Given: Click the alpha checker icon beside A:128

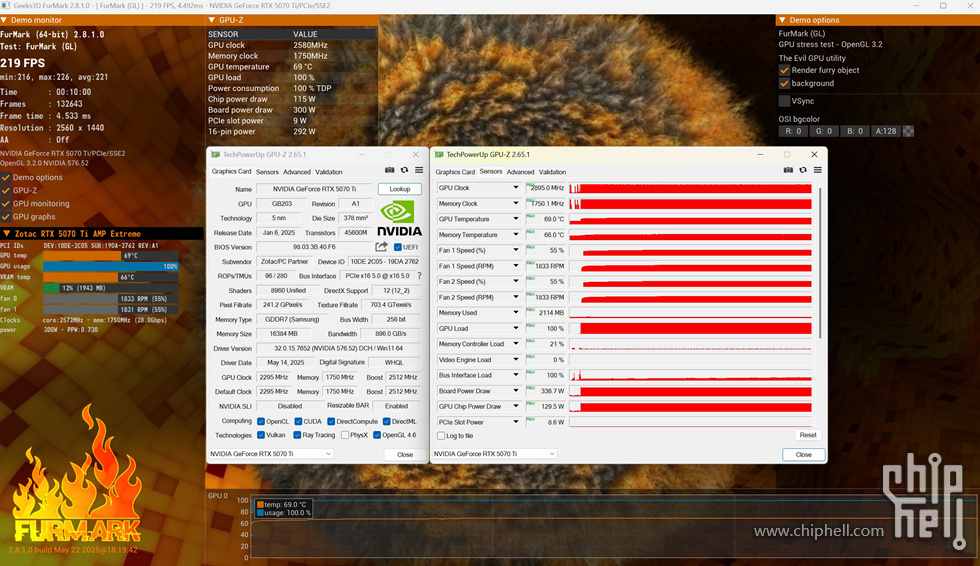Looking at the screenshot, I should (x=908, y=131).
